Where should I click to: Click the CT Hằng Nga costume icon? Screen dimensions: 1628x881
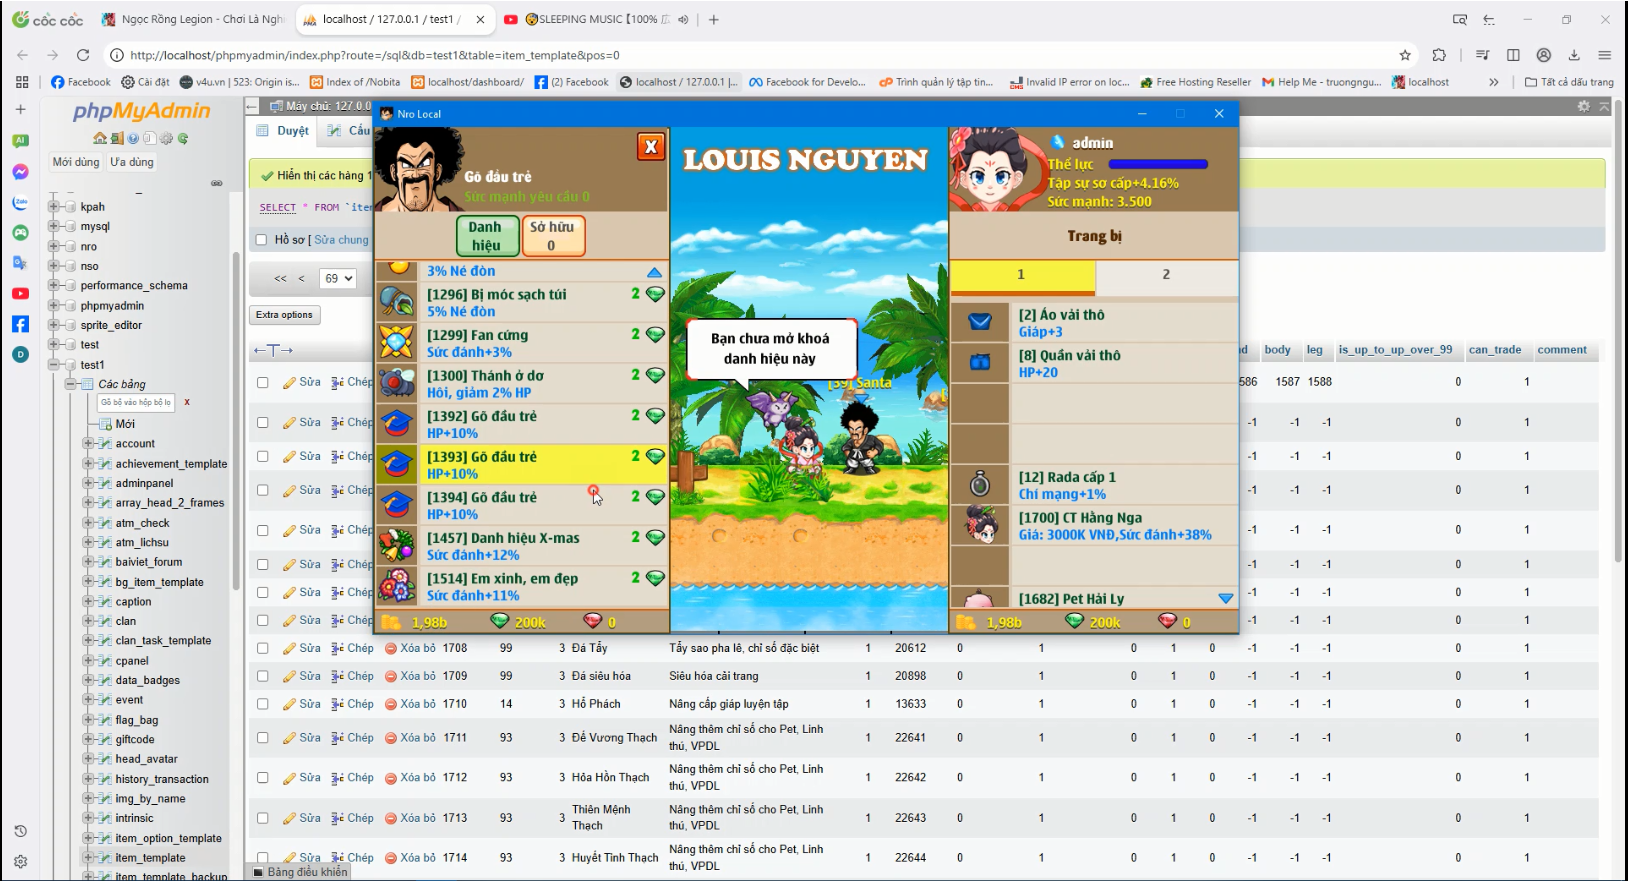point(980,525)
